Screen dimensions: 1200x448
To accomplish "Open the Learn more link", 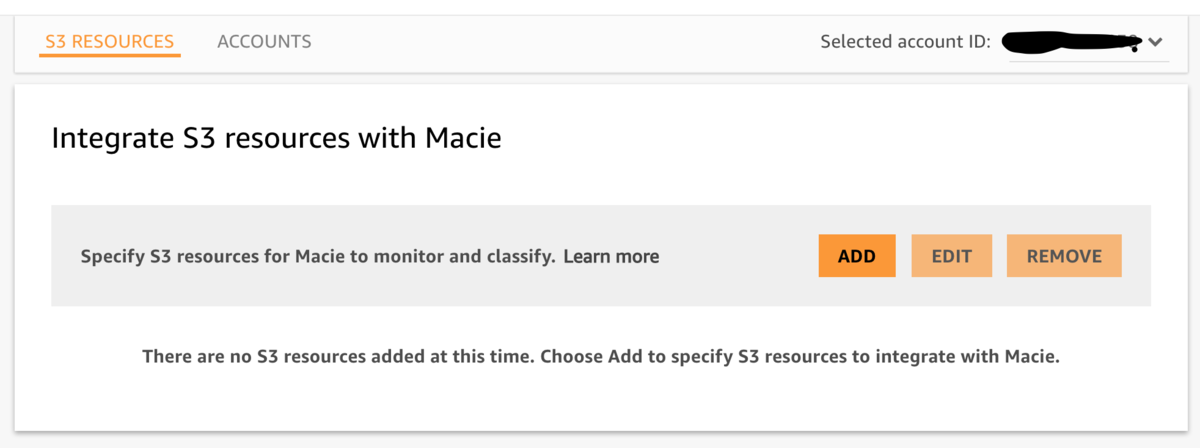I will tap(611, 256).
